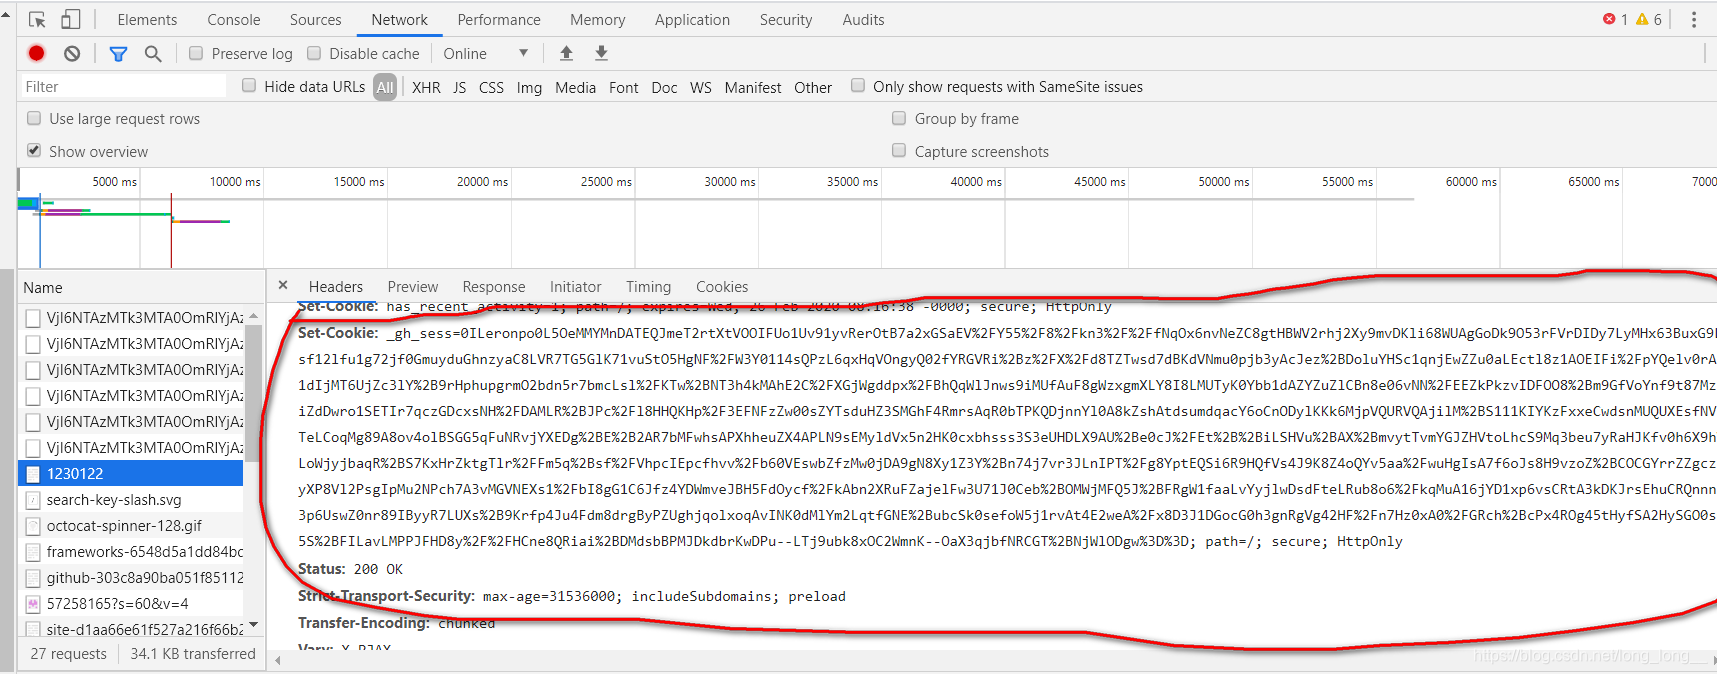This screenshot has width=1717, height=674.
Task: Filter requests by WS
Action: coord(701,88)
